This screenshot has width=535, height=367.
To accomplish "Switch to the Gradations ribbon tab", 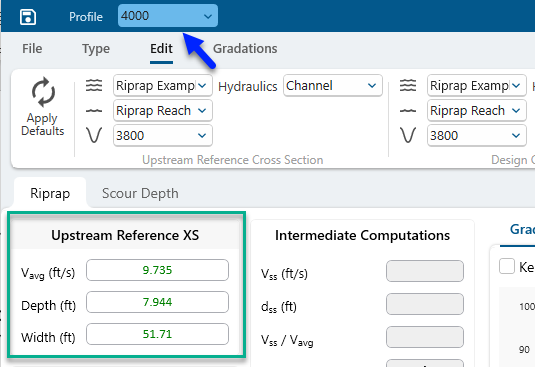I will tap(245, 48).
